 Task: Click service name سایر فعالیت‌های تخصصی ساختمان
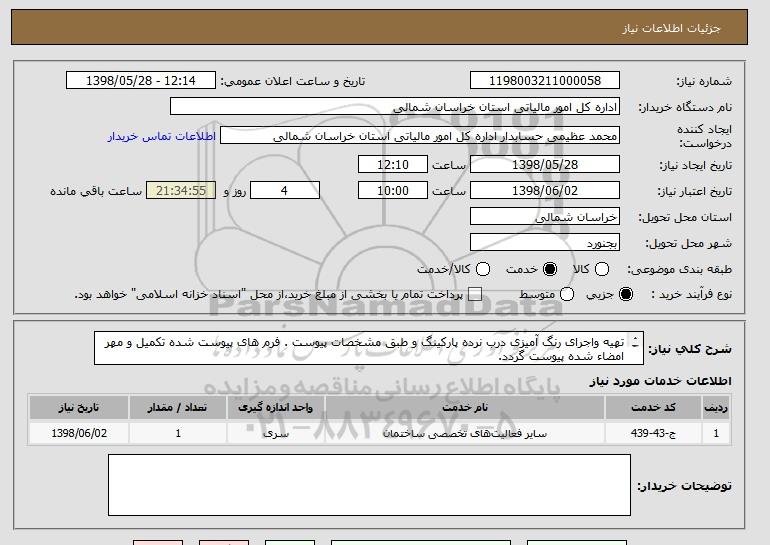click(x=465, y=434)
